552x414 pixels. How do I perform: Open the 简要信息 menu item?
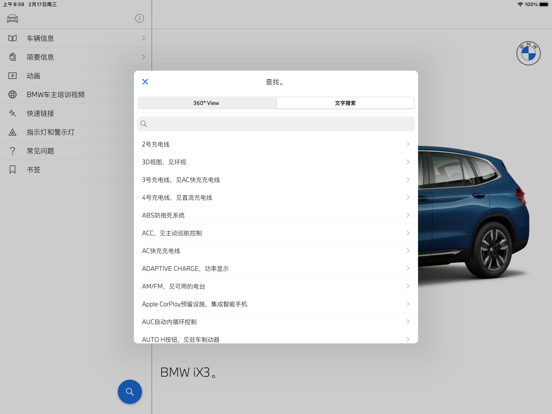click(76, 57)
